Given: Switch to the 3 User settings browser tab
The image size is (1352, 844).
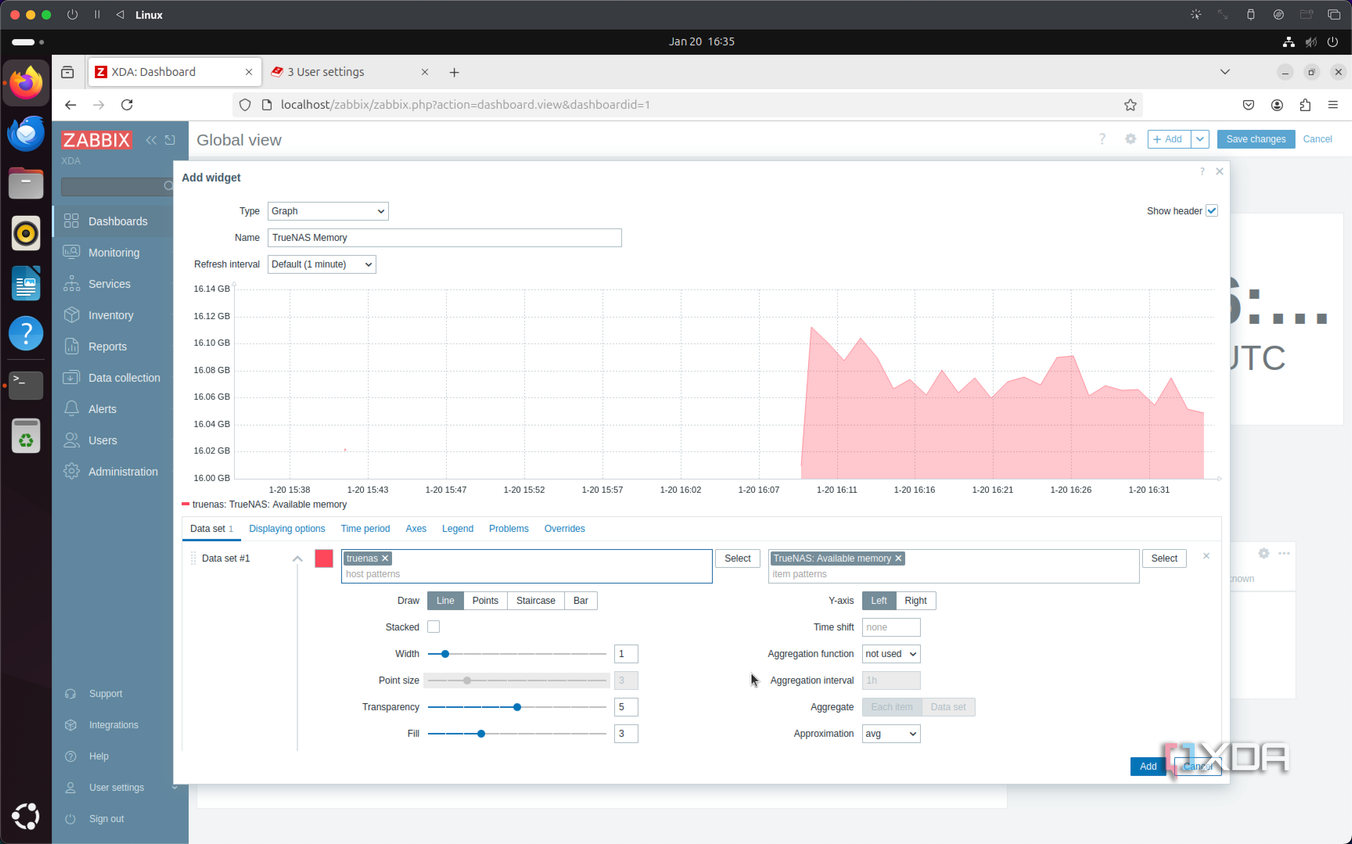Looking at the screenshot, I should (x=349, y=72).
